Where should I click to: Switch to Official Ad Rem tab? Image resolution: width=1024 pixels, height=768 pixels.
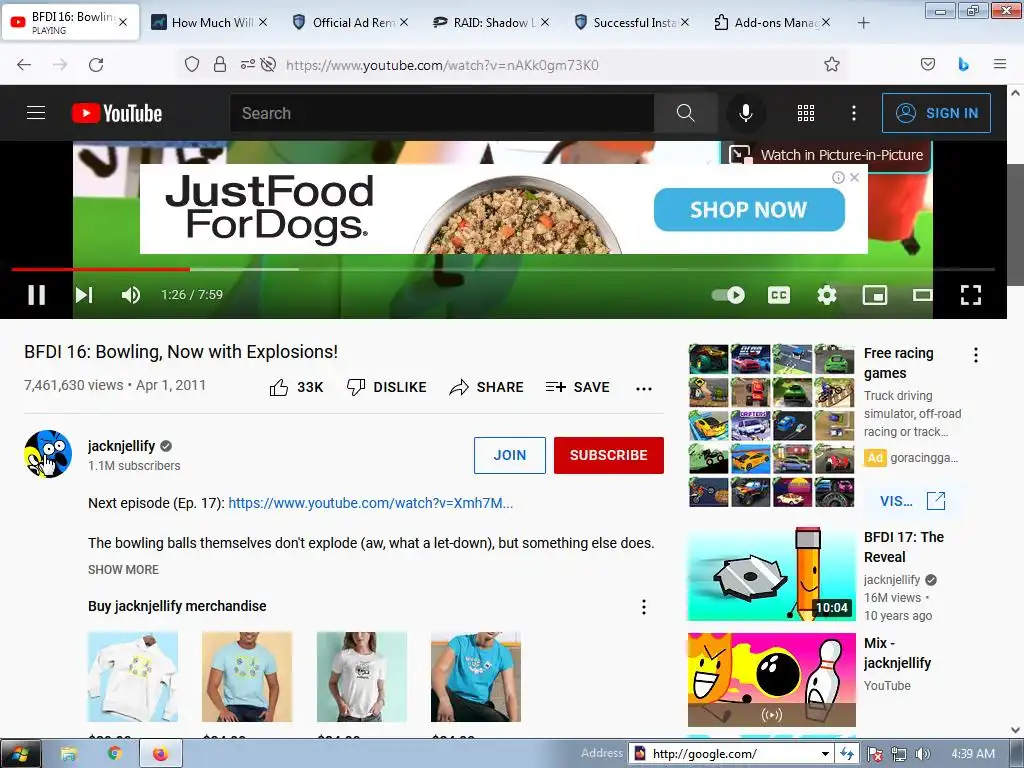352,23
